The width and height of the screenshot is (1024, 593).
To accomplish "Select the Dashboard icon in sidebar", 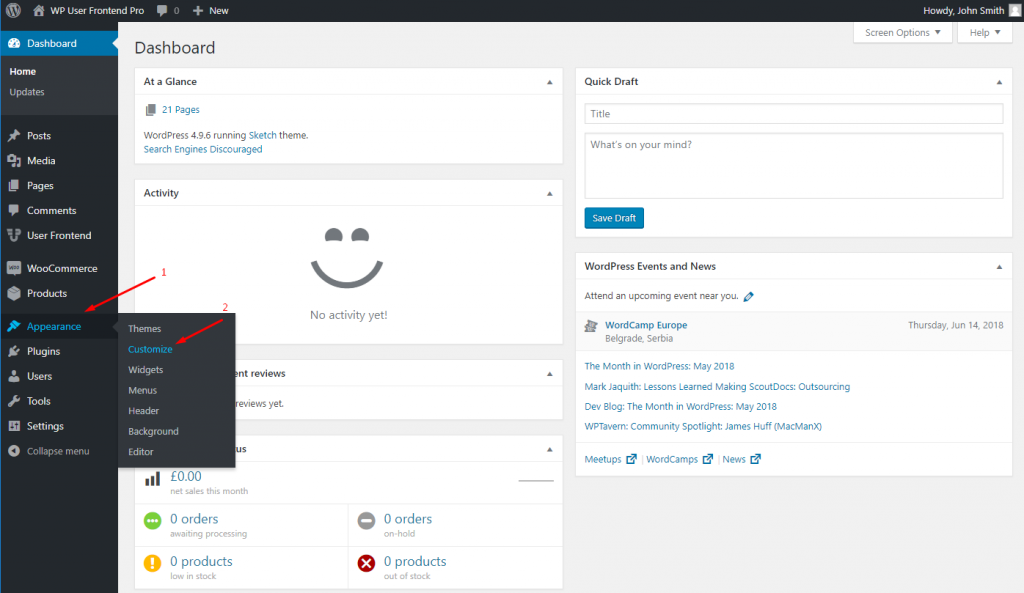I will coord(15,43).
